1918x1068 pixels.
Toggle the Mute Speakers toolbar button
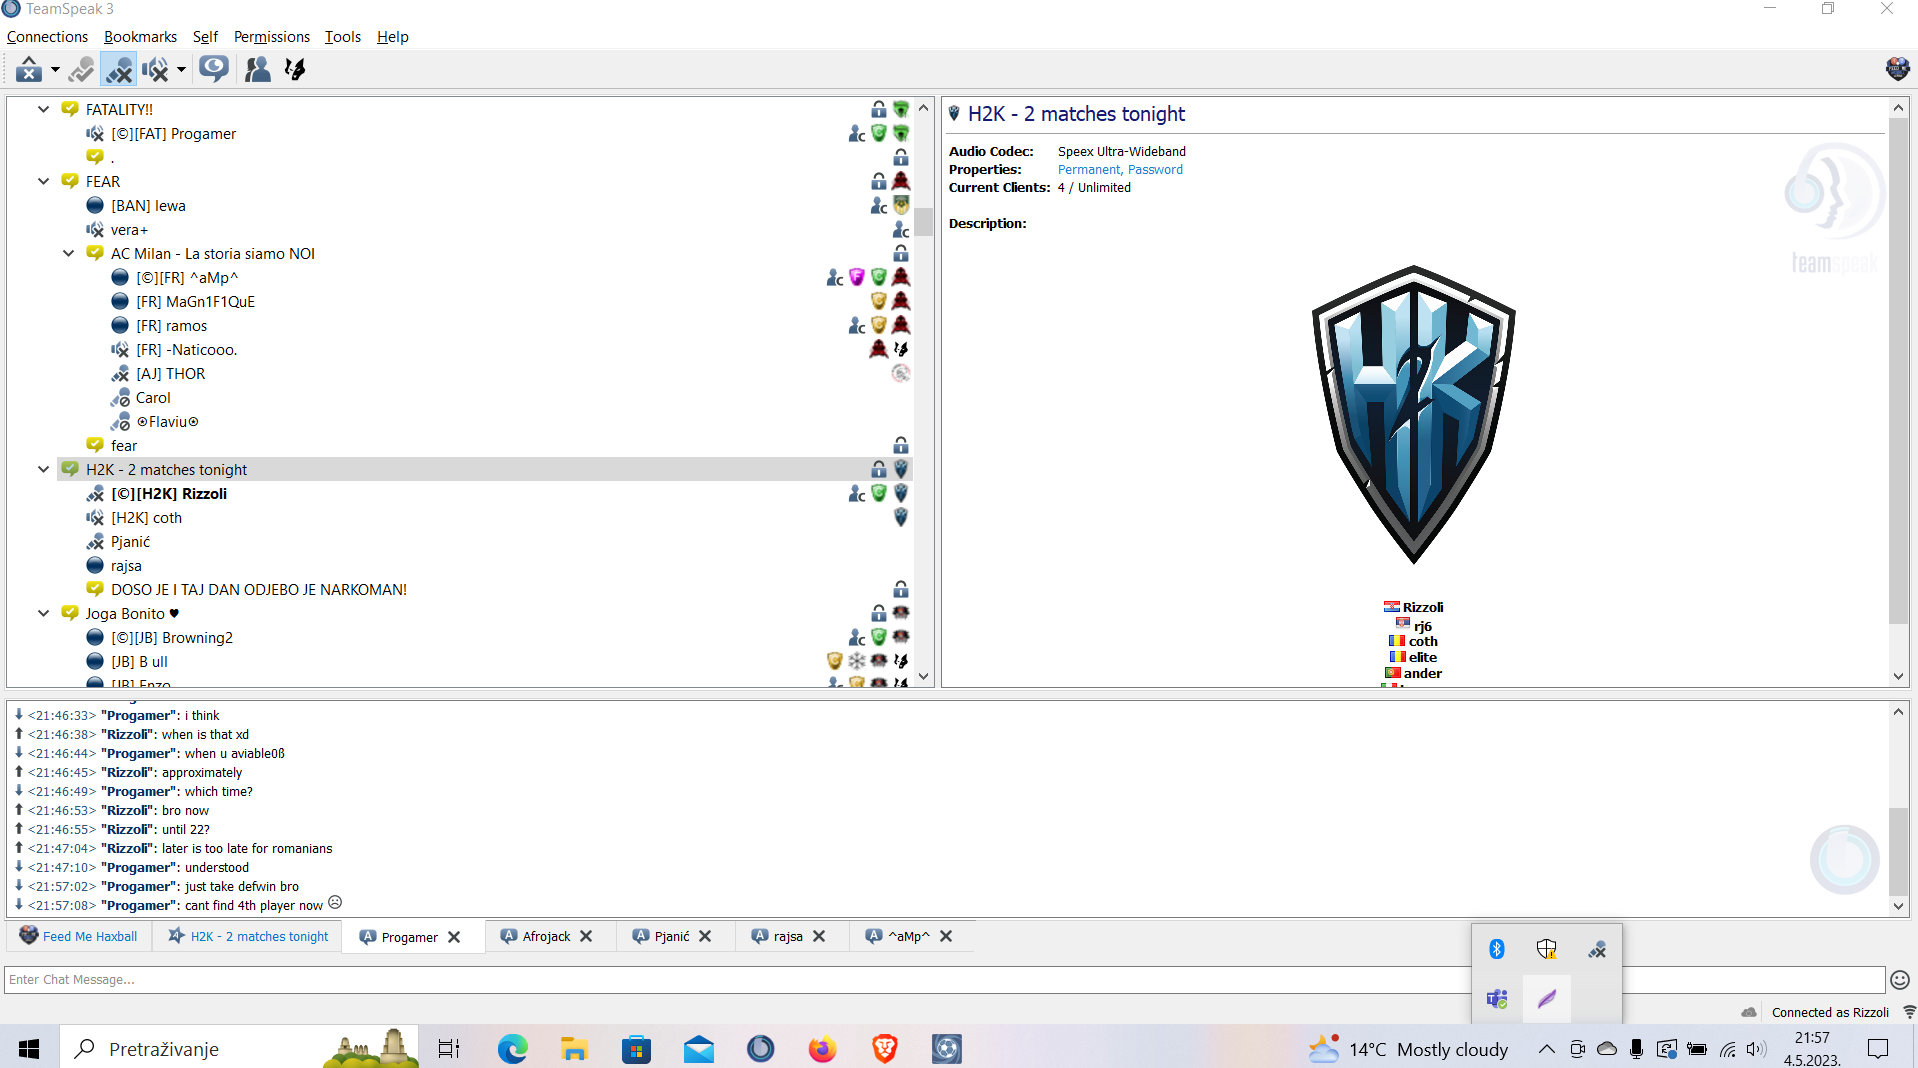point(155,69)
